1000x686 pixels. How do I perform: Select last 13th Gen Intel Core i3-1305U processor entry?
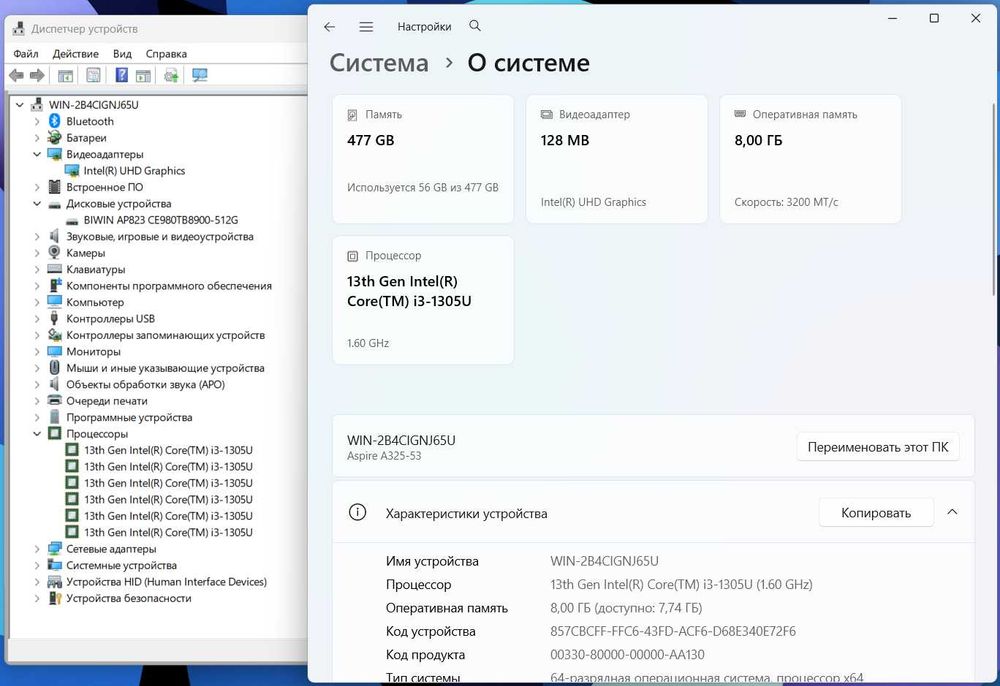pyautogui.click(x=168, y=532)
